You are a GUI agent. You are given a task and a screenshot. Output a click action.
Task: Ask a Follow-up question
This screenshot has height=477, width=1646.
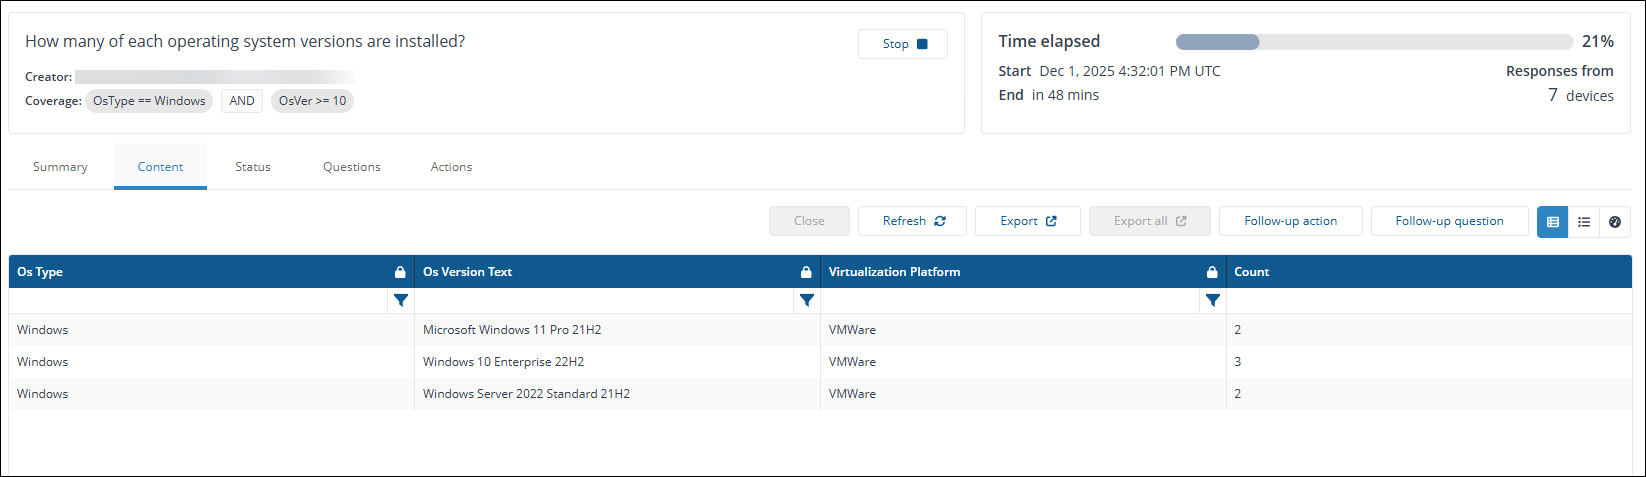pyautogui.click(x=1449, y=221)
